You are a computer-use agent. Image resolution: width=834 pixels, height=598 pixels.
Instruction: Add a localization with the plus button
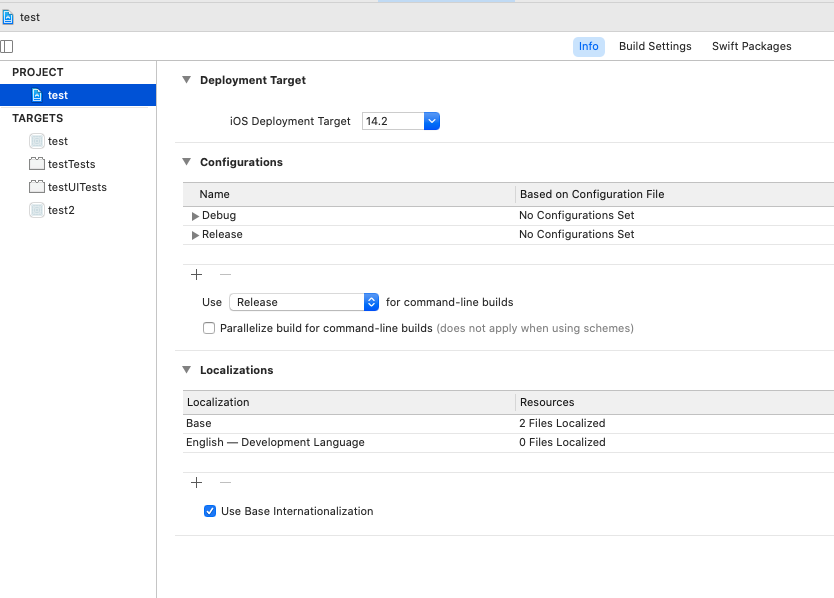196,482
